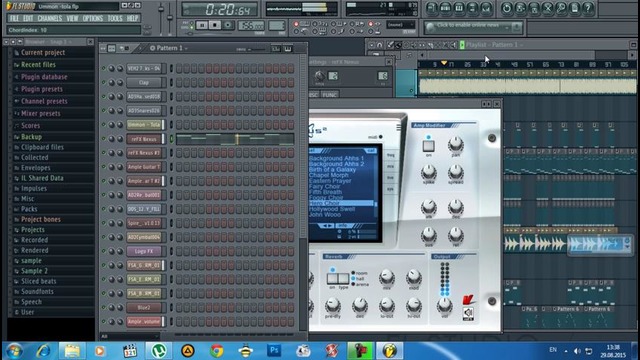Select the hall reverb type radio
The height and width of the screenshot is (360, 640).
[x=353, y=279]
